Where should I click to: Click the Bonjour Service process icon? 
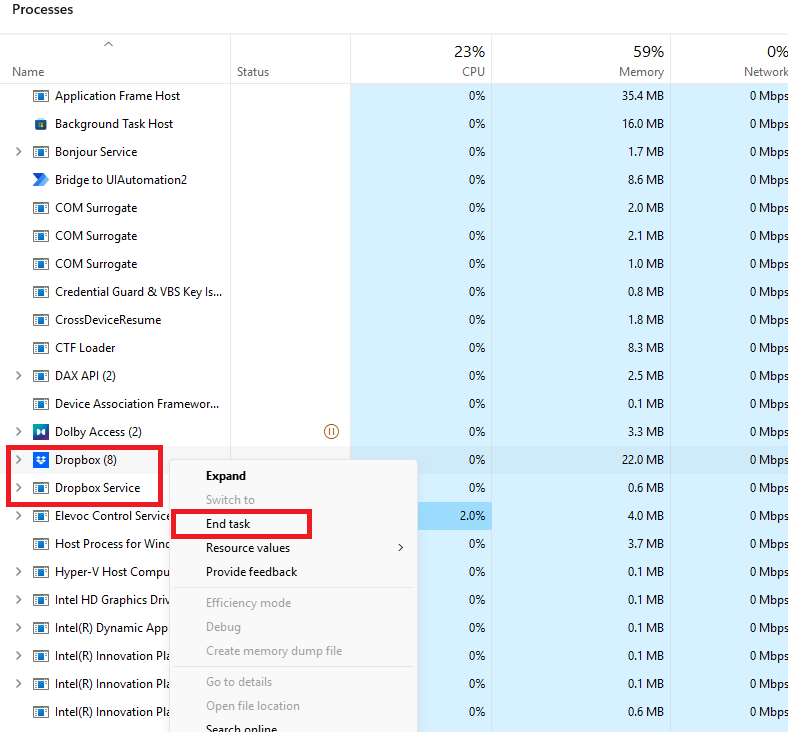pyautogui.click(x=41, y=152)
